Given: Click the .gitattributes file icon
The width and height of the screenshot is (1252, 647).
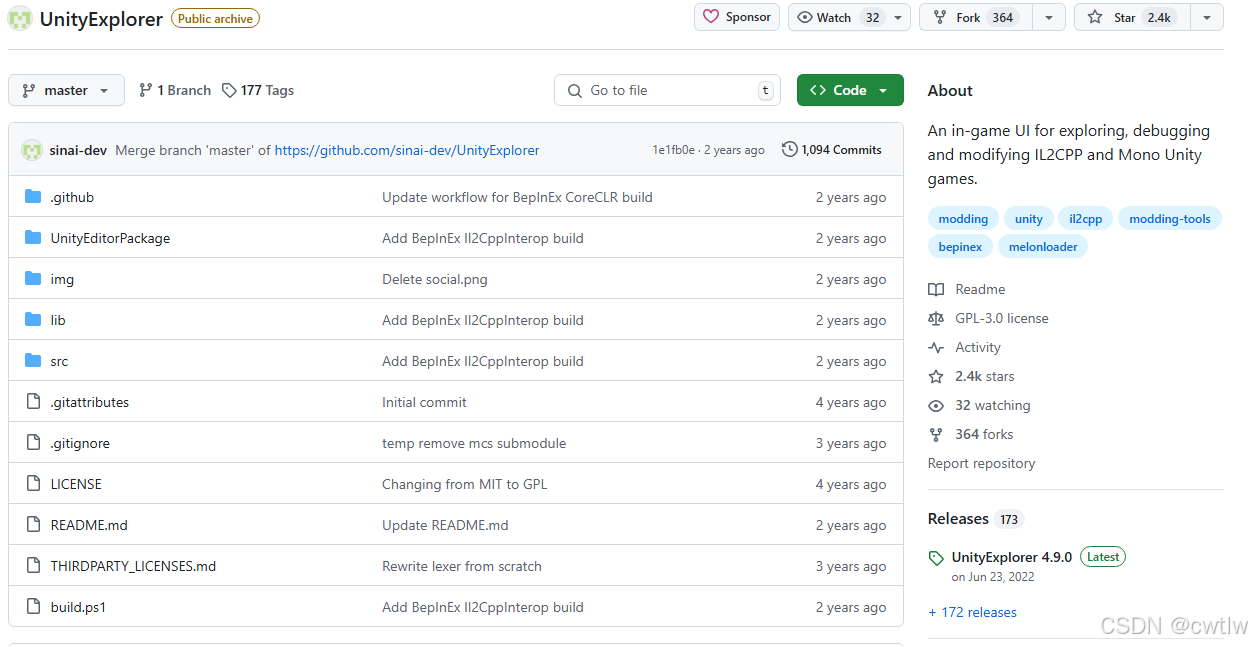Looking at the screenshot, I should [33, 402].
